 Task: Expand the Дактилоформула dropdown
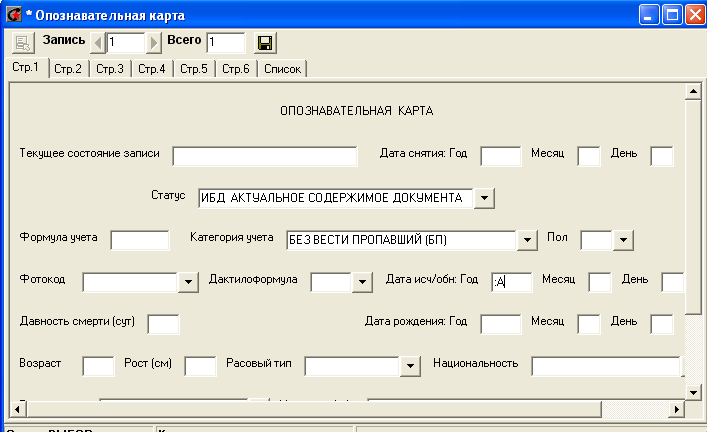click(362, 282)
